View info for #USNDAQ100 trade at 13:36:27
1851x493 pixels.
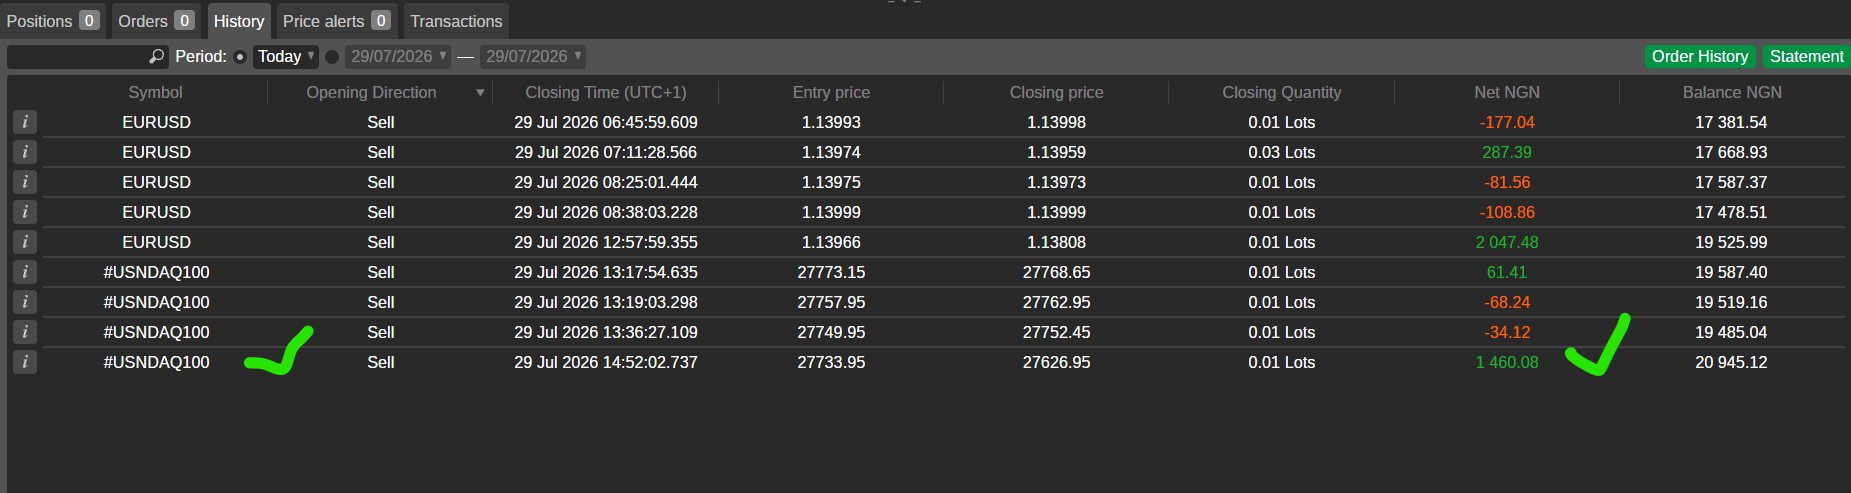25,332
